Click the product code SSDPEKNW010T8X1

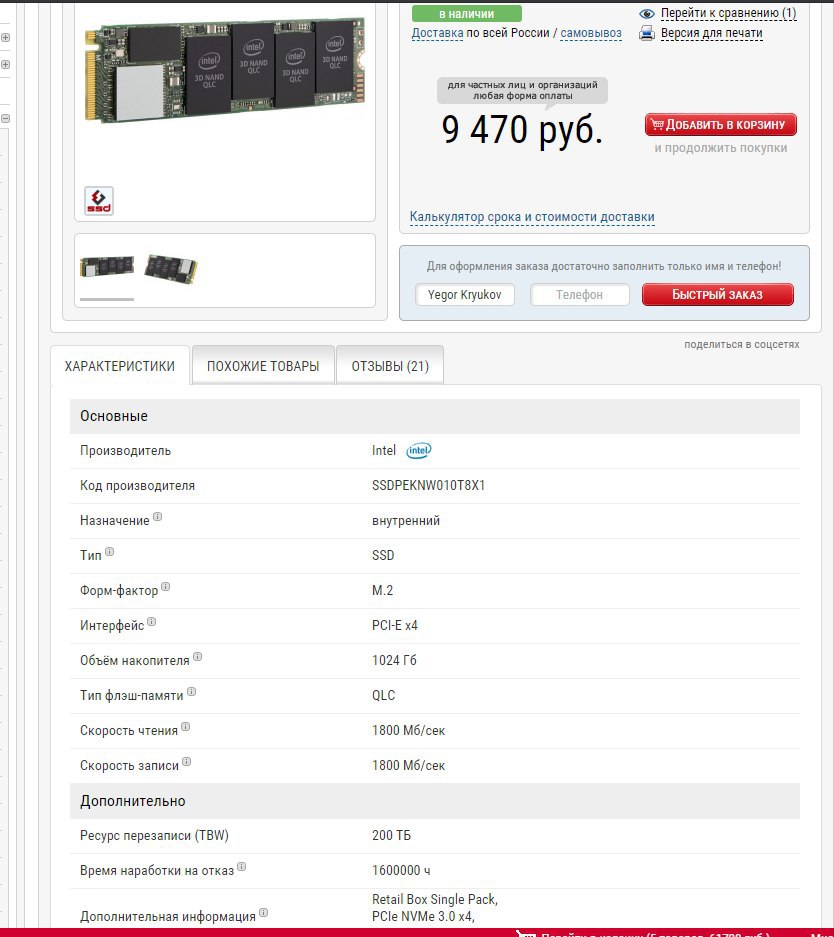point(428,485)
